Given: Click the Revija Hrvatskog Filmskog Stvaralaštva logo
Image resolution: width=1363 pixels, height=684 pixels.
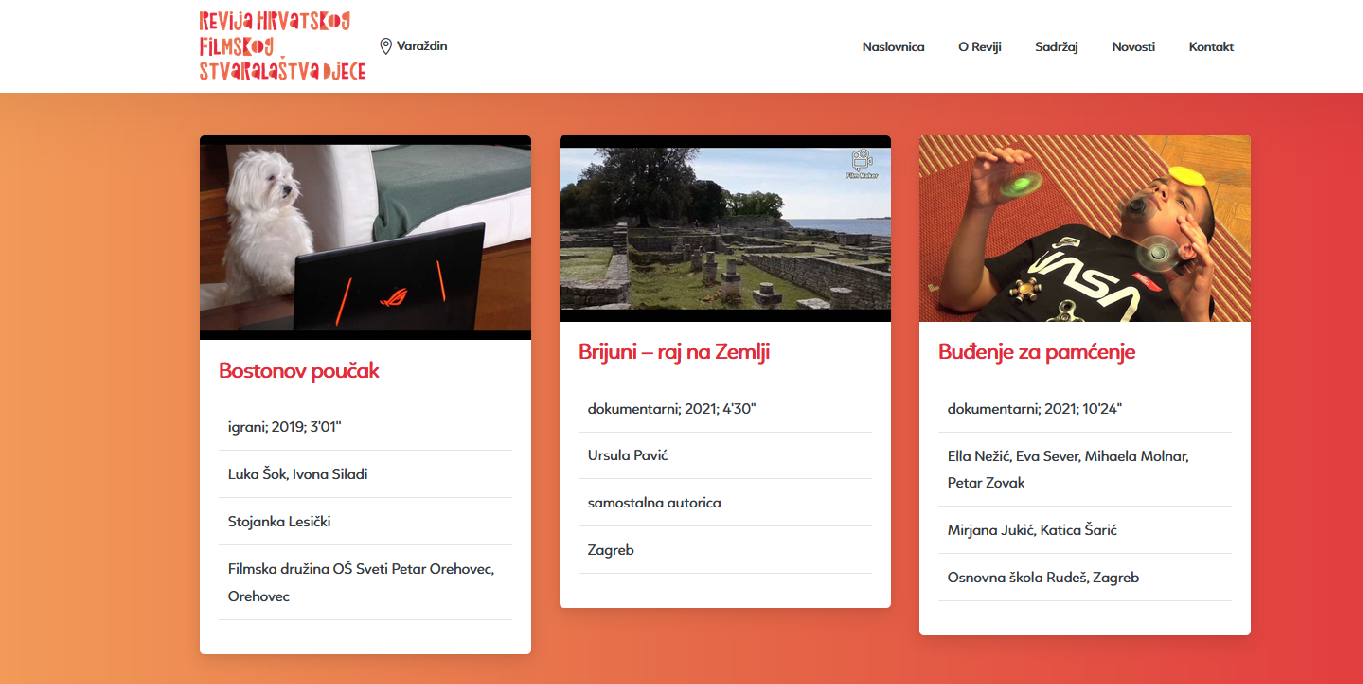Looking at the screenshot, I should coord(282,46).
